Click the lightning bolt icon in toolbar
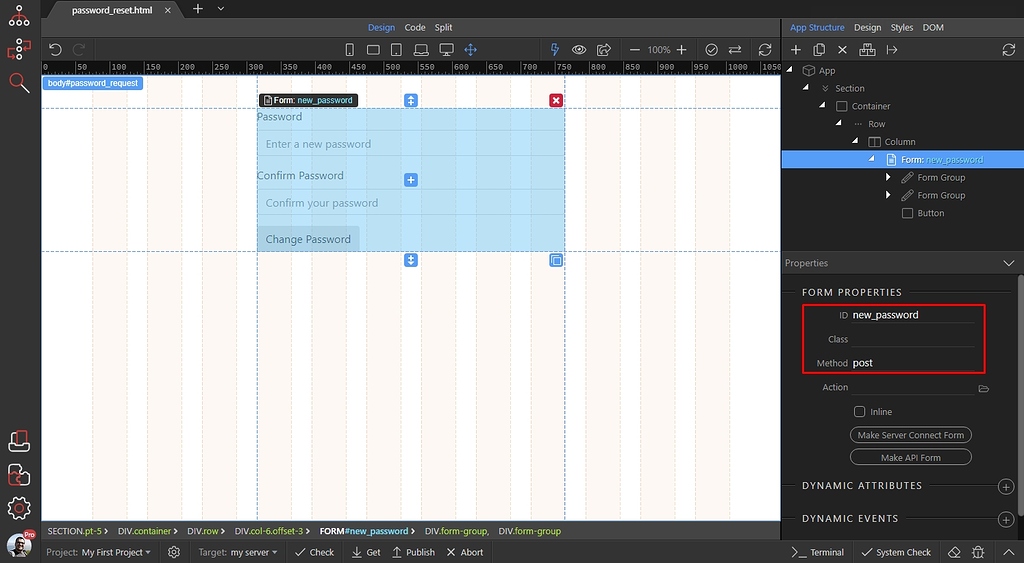The width and height of the screenshot is (1024, 563). tap(556, 49)
